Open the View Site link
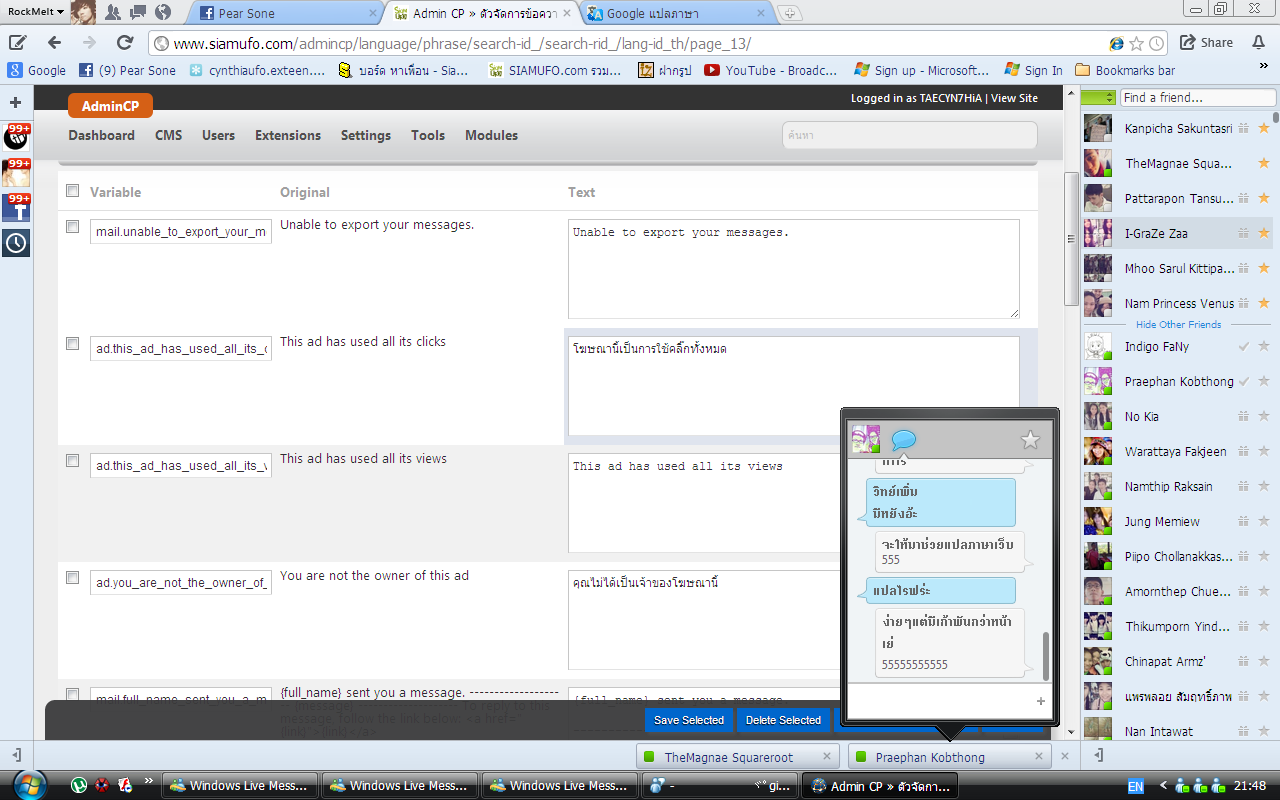This screenshot has height=800, width=1280. point(1014,98)
